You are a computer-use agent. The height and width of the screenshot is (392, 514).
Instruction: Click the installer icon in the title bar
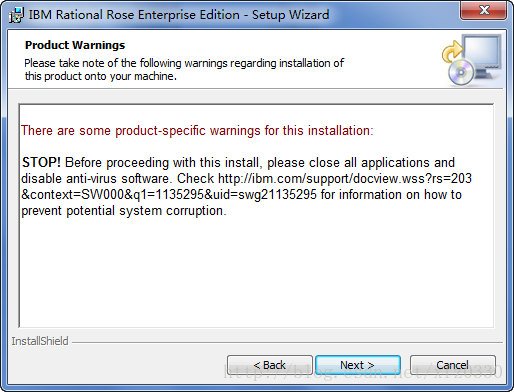click(16, 15)
